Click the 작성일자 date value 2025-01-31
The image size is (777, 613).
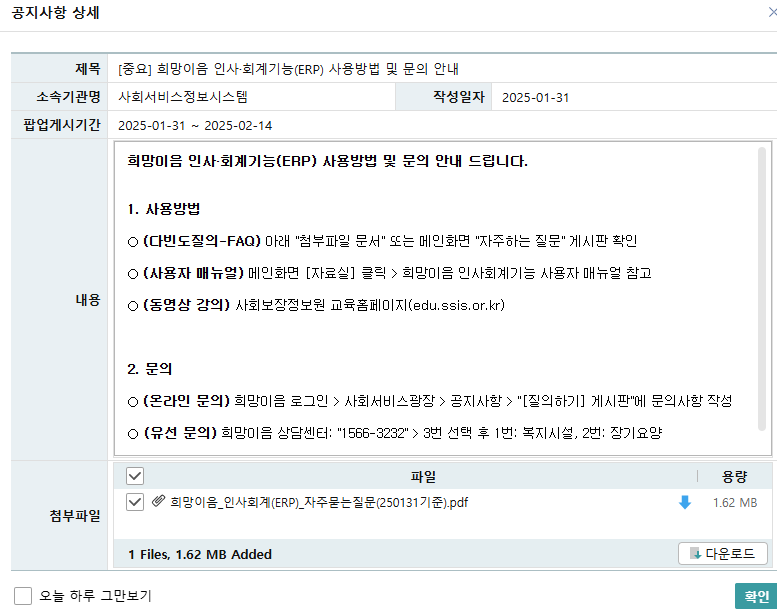point(535,98)
